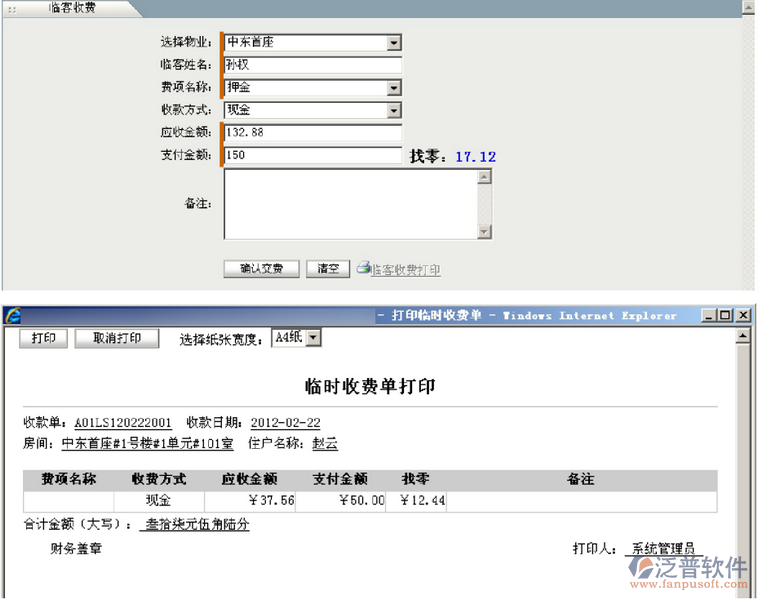Select paper width from A4纸 dropdown
Screen dimensions: 758x600
313,338
